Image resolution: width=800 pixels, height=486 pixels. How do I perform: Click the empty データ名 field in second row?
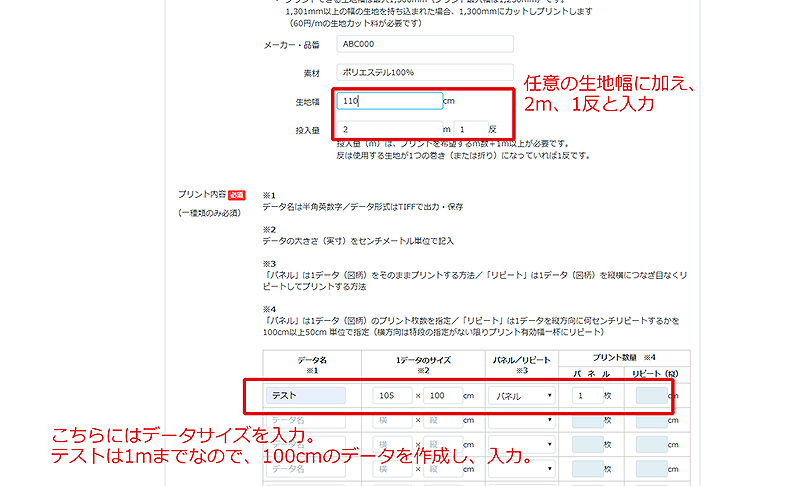[x=306, y=421]
